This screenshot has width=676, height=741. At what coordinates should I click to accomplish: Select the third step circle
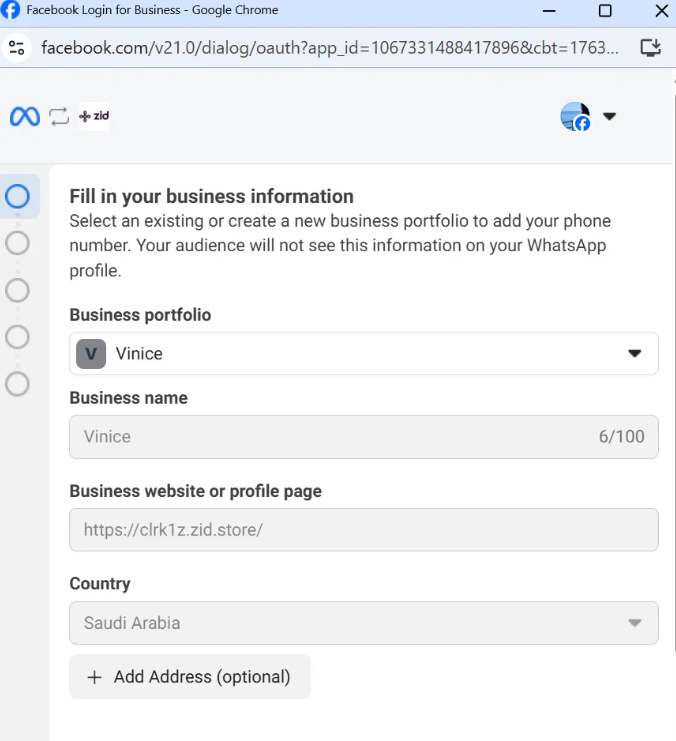click(17, 290)
